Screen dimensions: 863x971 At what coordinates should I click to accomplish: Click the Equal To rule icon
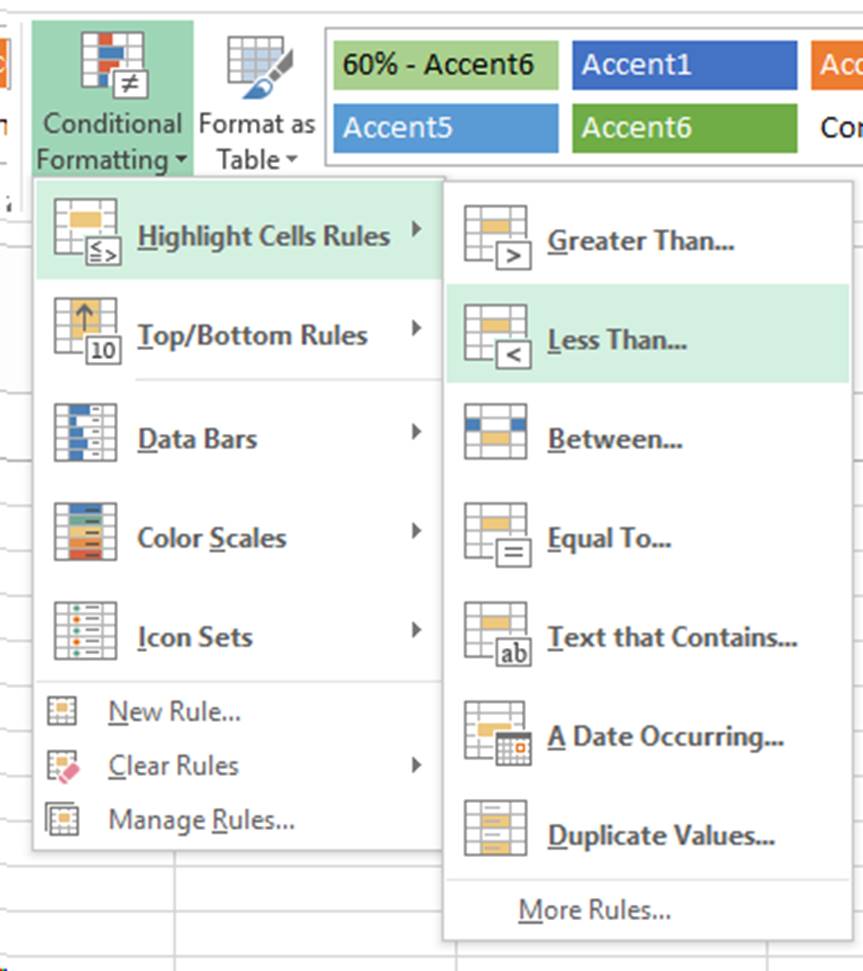(x=498, y=535)
